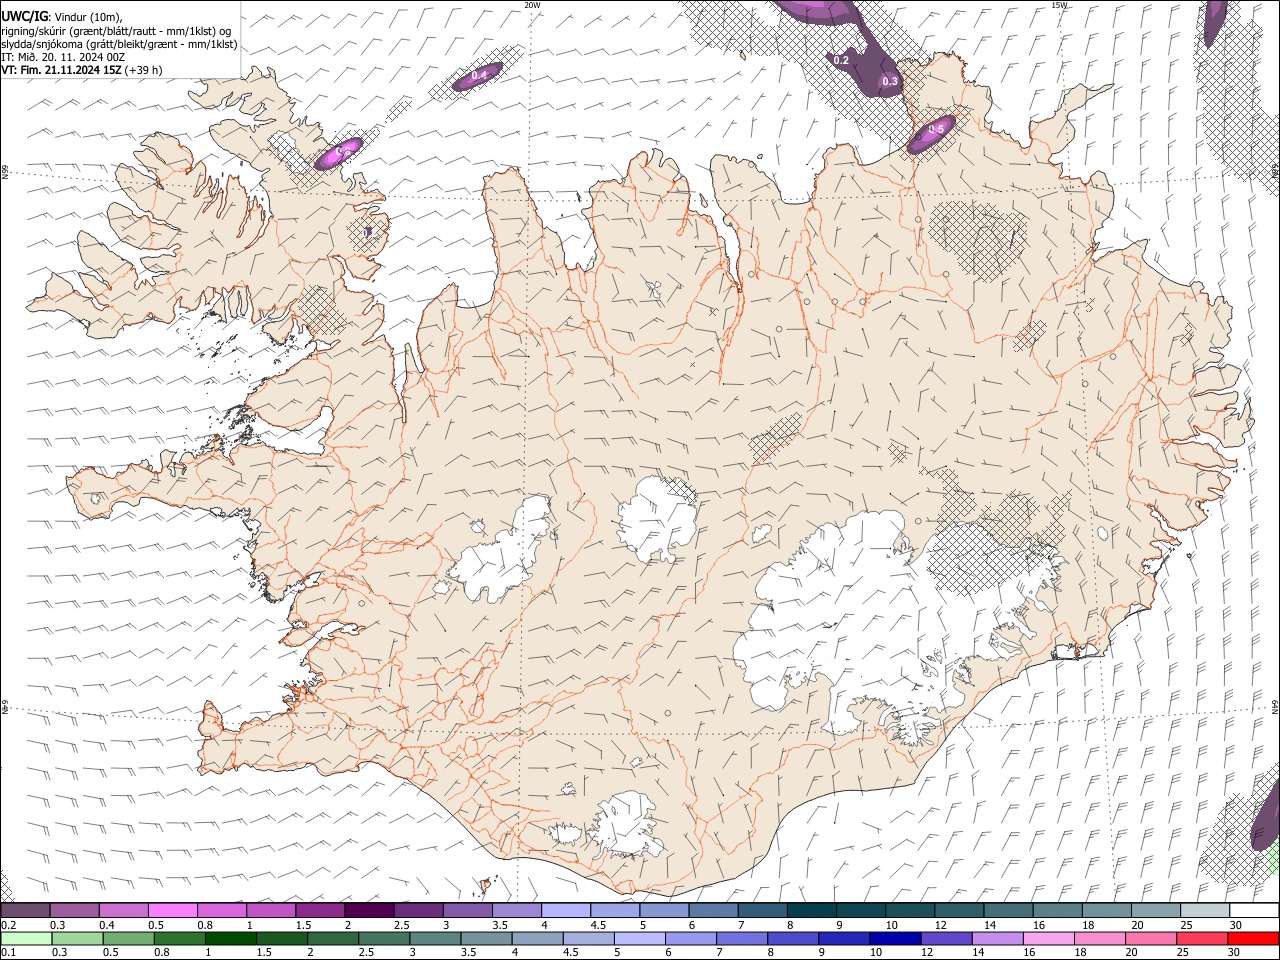The image size is (1280, 960).
Task: Click the dark mauve 0.2–0.3 swatch in purple scale
Action: click(25, 910)
